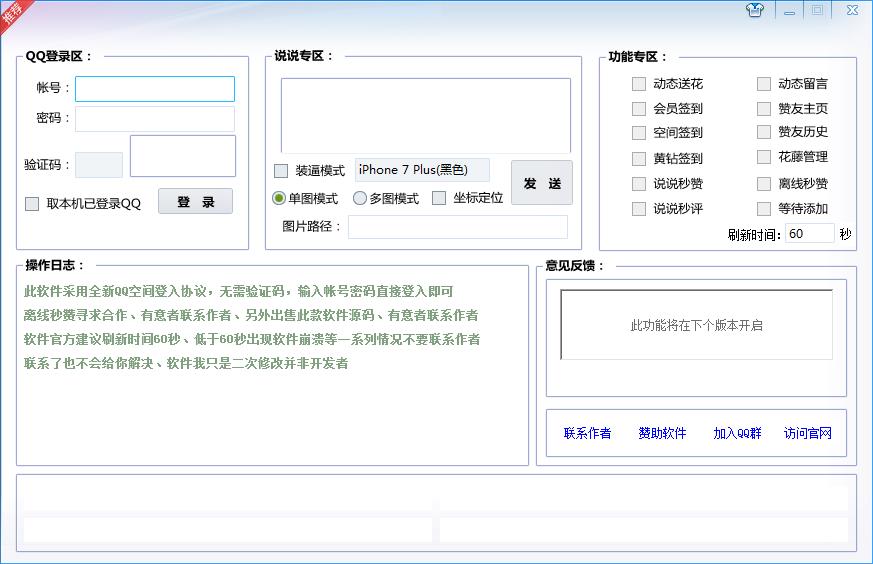Check the 动态送花 option
Viewport: 873px width, 564px height.
(639, 84)
